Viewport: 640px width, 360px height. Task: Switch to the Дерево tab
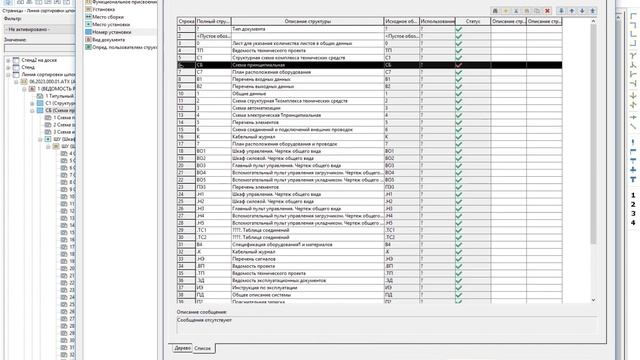182,348
